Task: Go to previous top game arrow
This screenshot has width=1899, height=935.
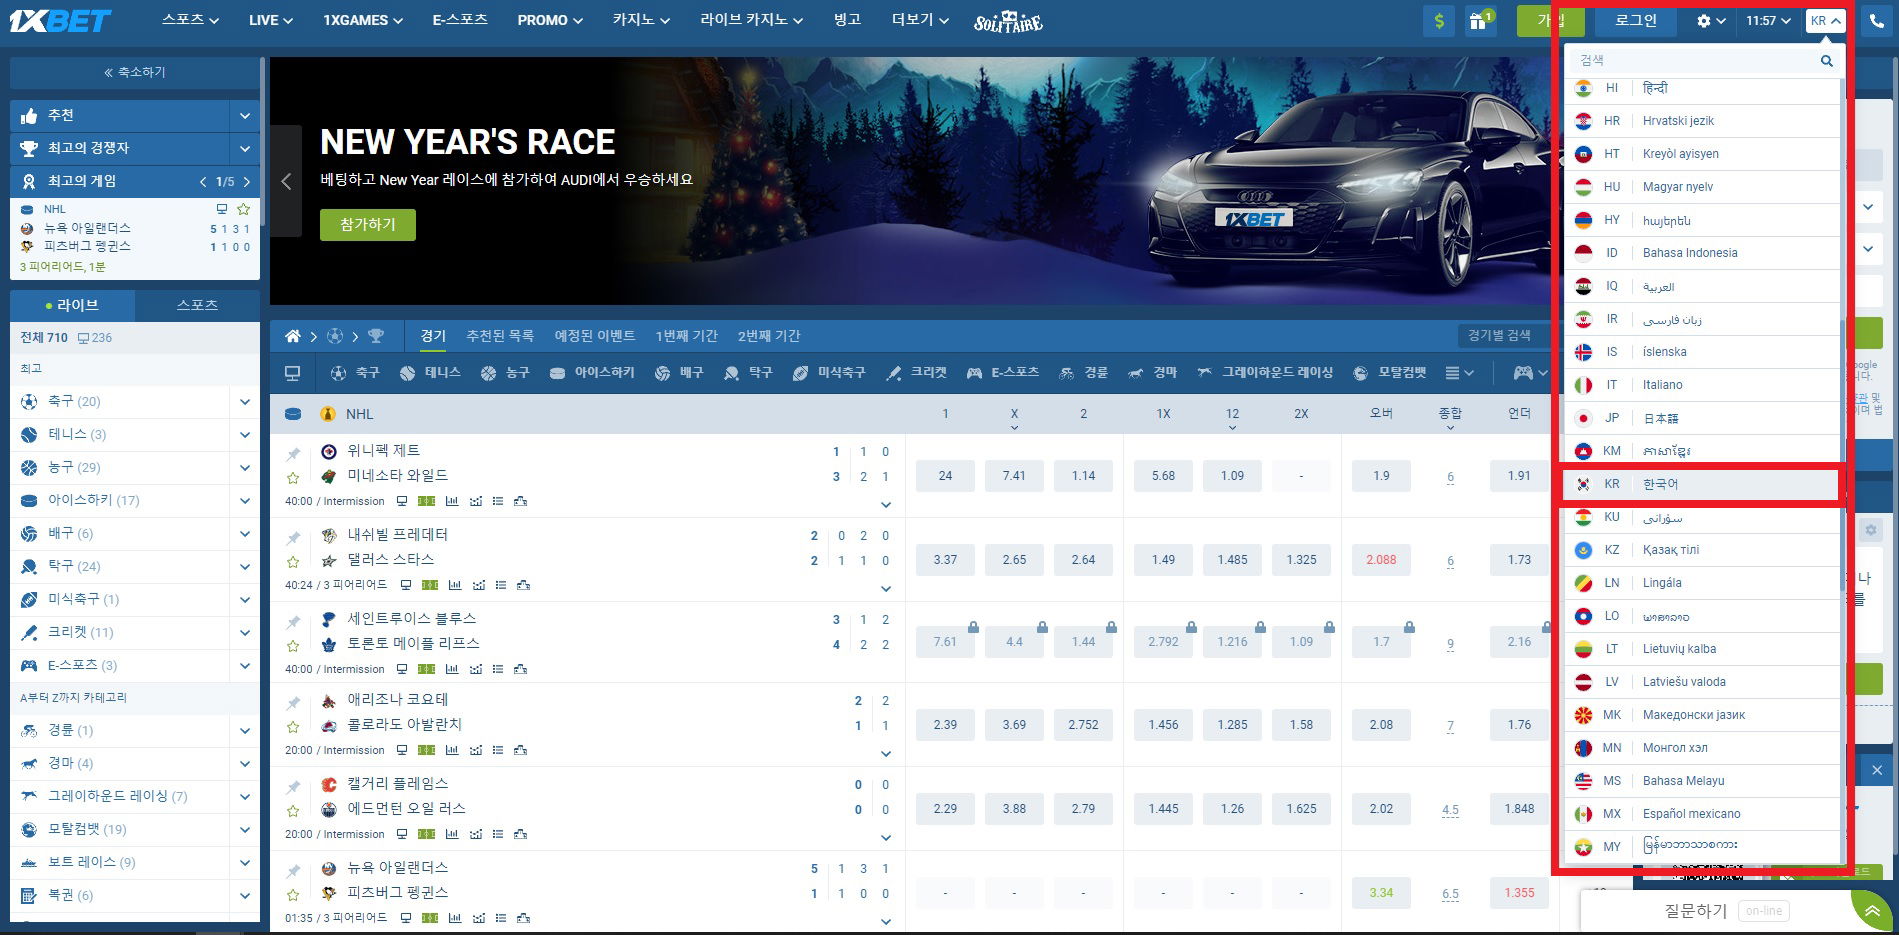Action: point(203,182)
